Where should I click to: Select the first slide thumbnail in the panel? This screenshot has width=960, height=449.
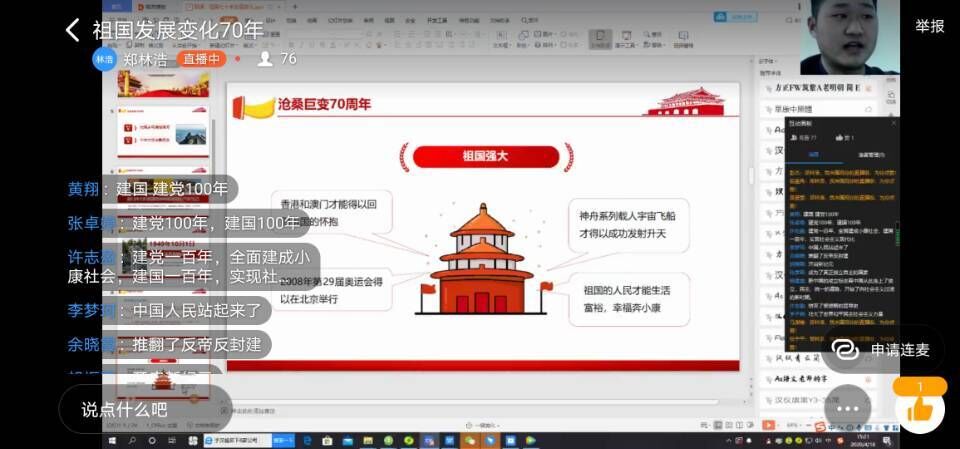[x=163, y=84]
